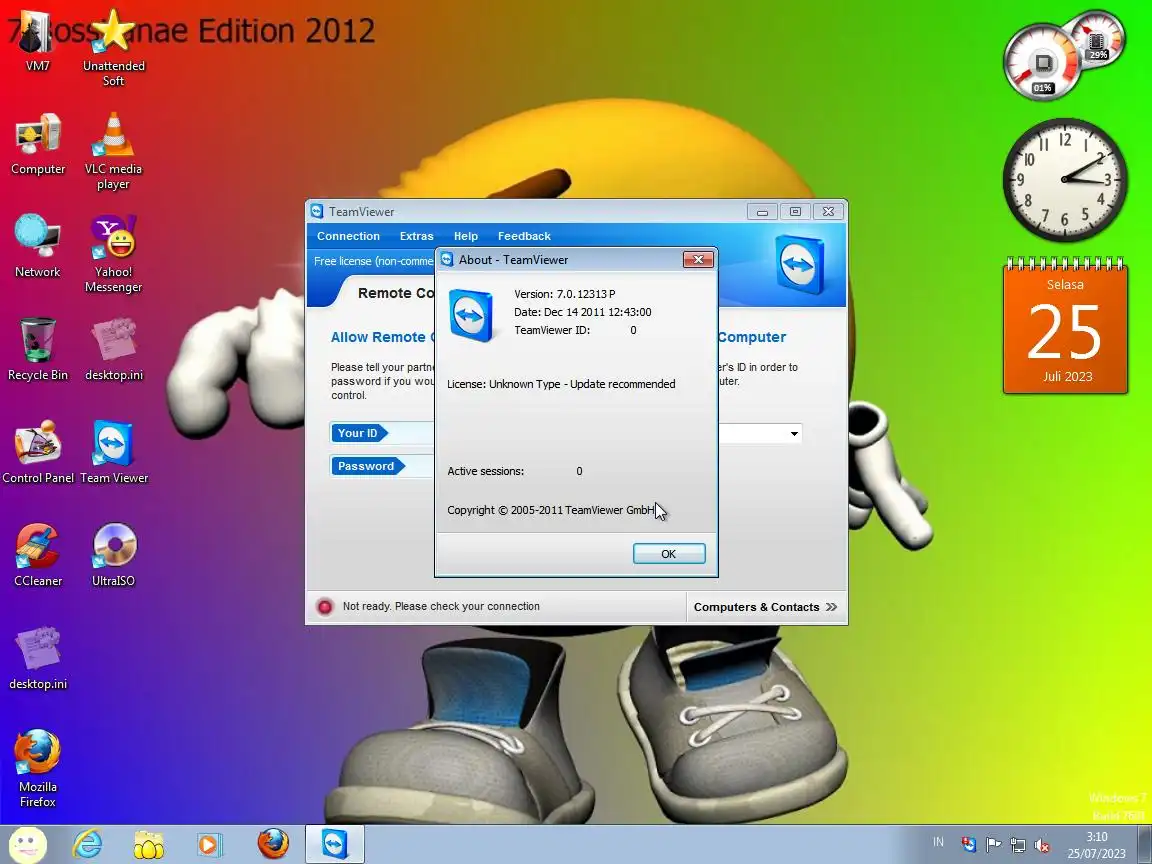Click Not ready status message
The width and height of the screenshot is (1152, 864).
[441, 606]
